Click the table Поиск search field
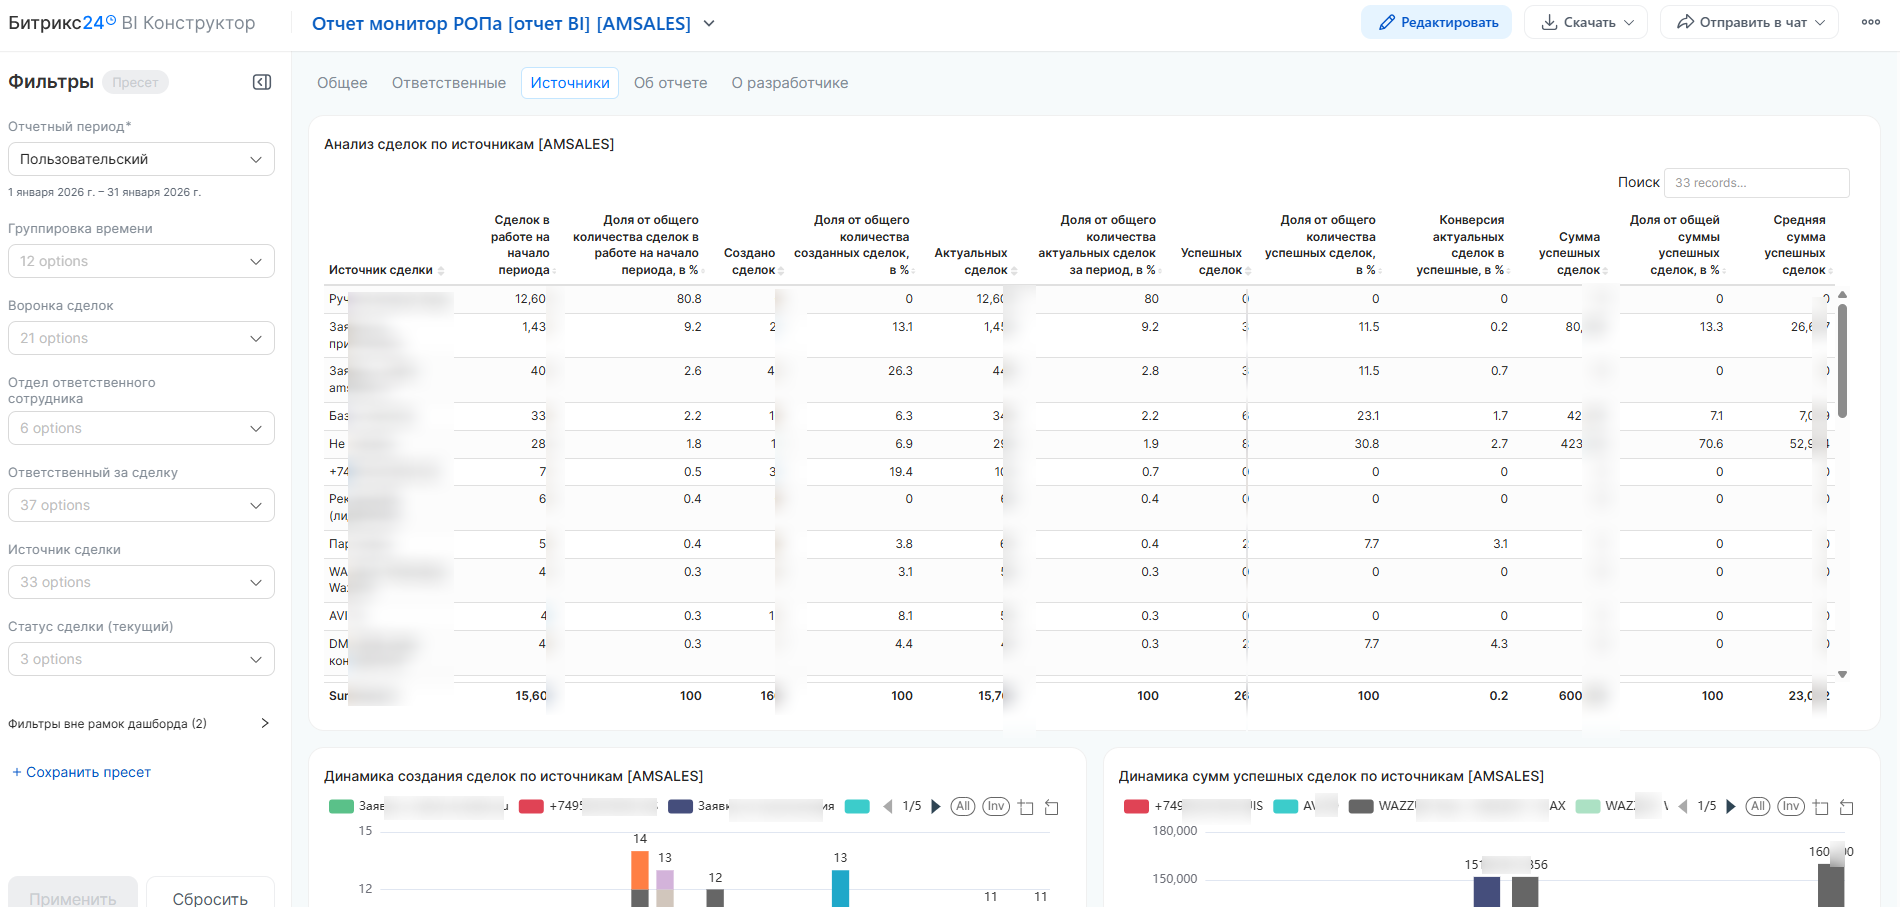Screen dimensions: 1900x907 pyautogui.click(x=1755, y=183)
